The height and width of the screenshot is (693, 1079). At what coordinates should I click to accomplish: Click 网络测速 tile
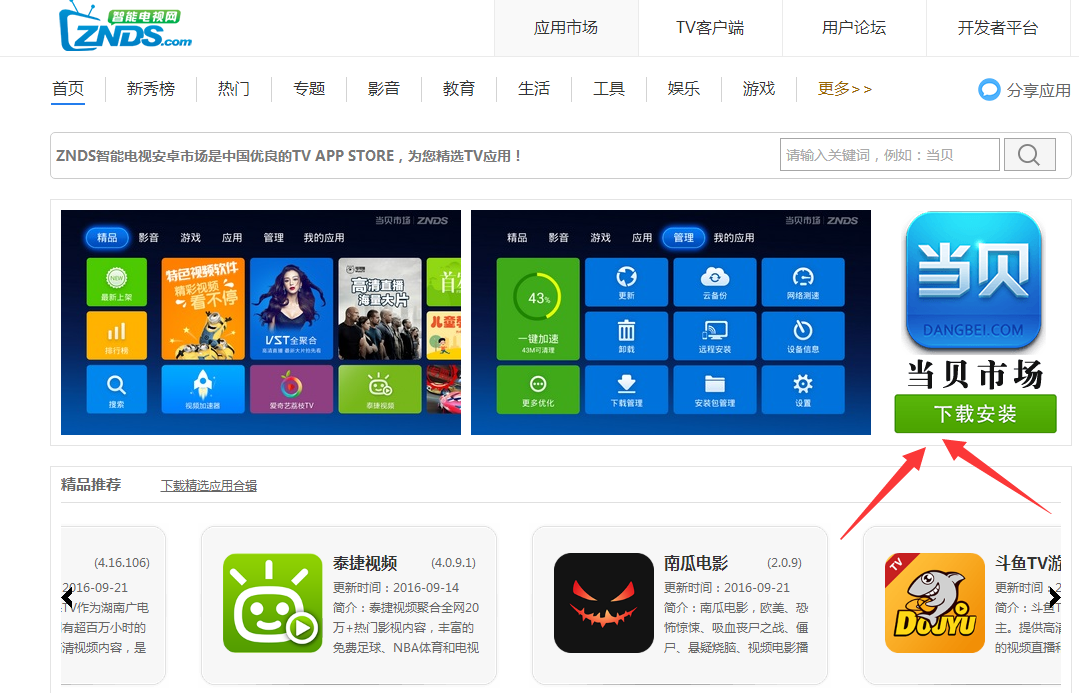point(803,281)
